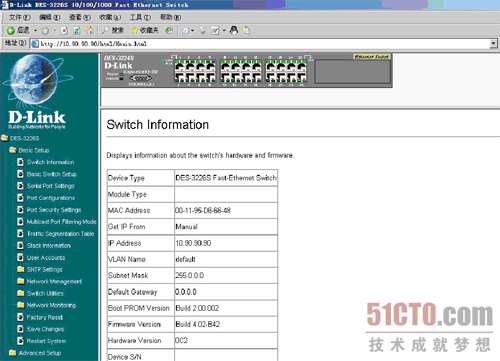Click the Home icon in toolbar

[89, 31]
